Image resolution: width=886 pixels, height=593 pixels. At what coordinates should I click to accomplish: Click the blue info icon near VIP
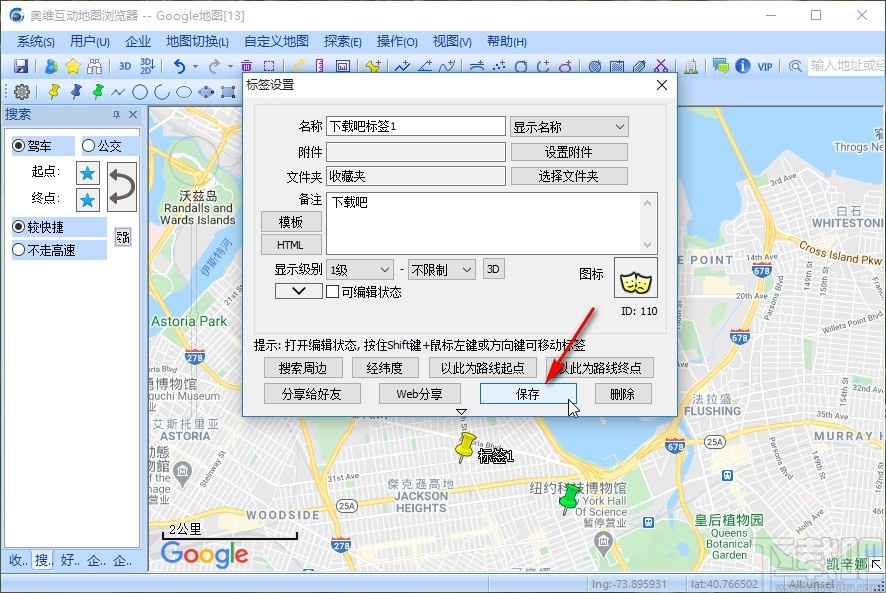click(x=742, y=66)
